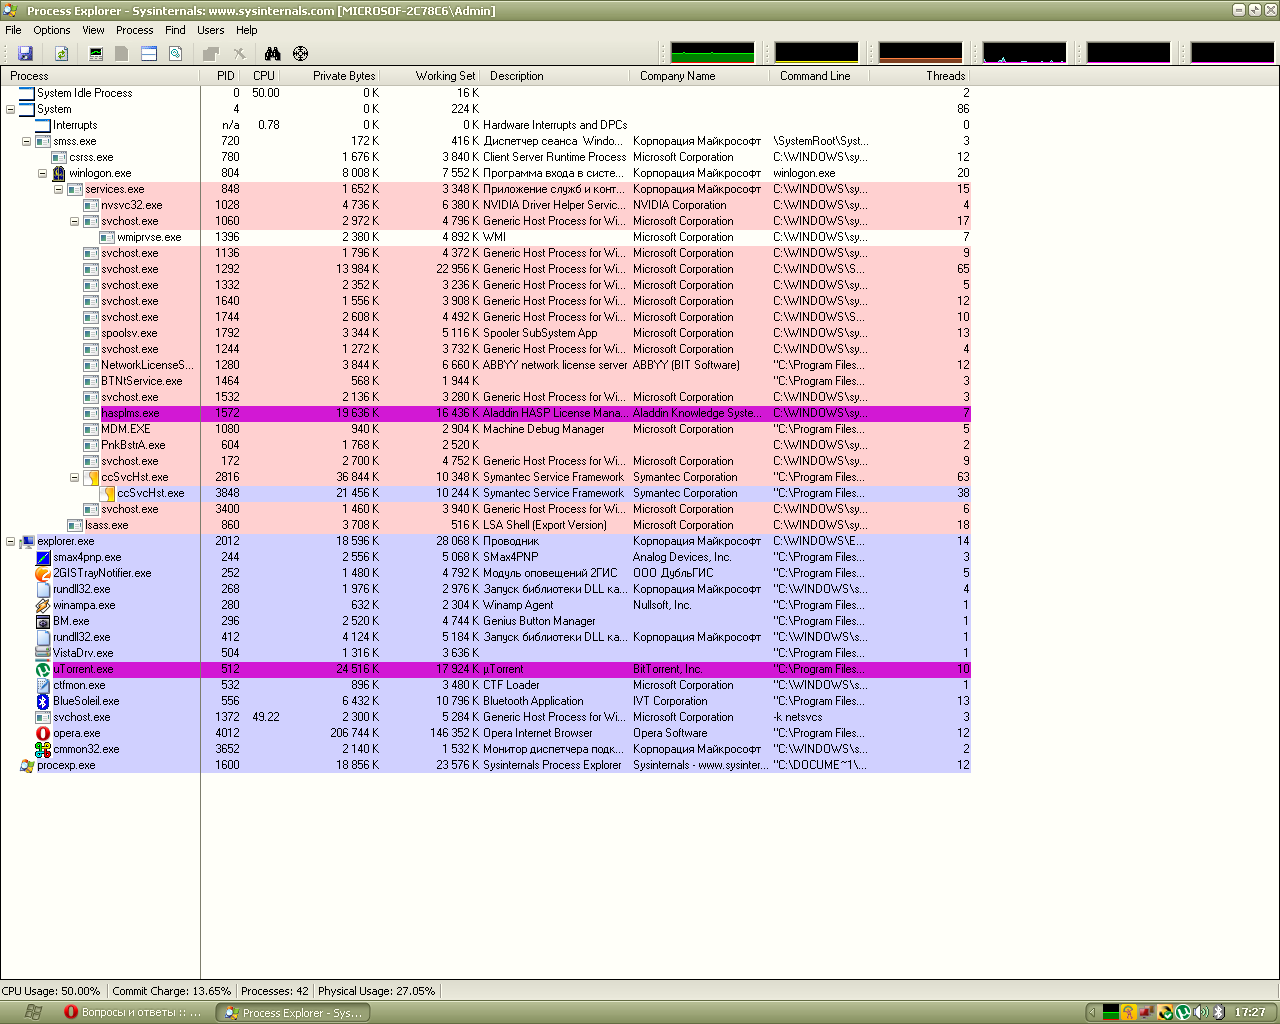Click the BlueSoleil.exe Bluetooth process icon

pos(43,701)
